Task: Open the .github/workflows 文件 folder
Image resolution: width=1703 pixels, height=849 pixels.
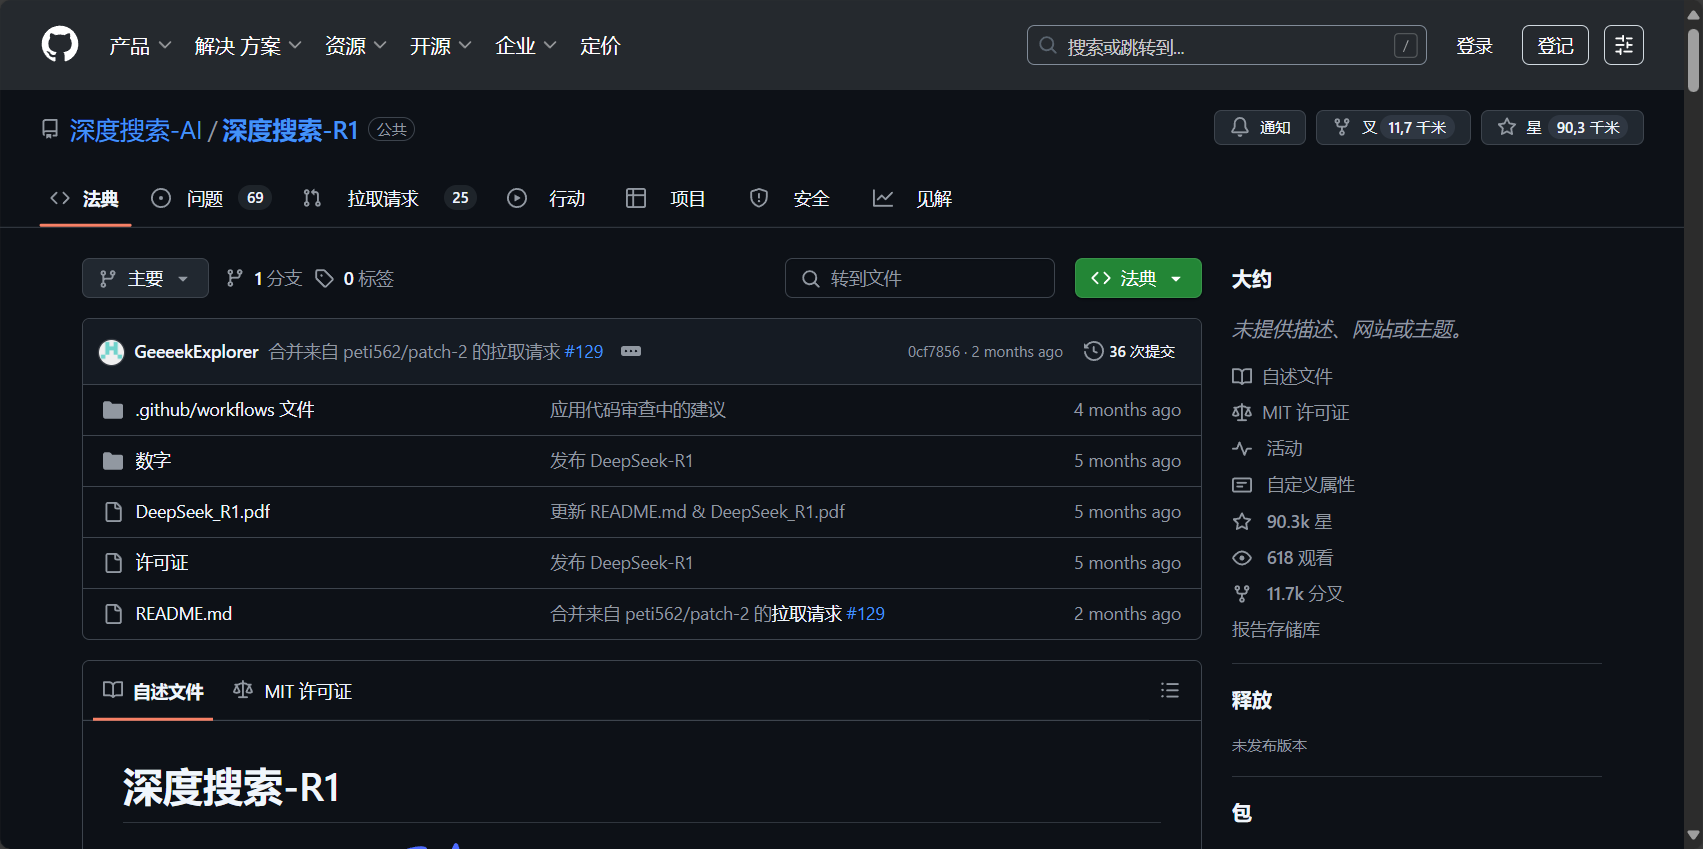Action: [225, 410]
